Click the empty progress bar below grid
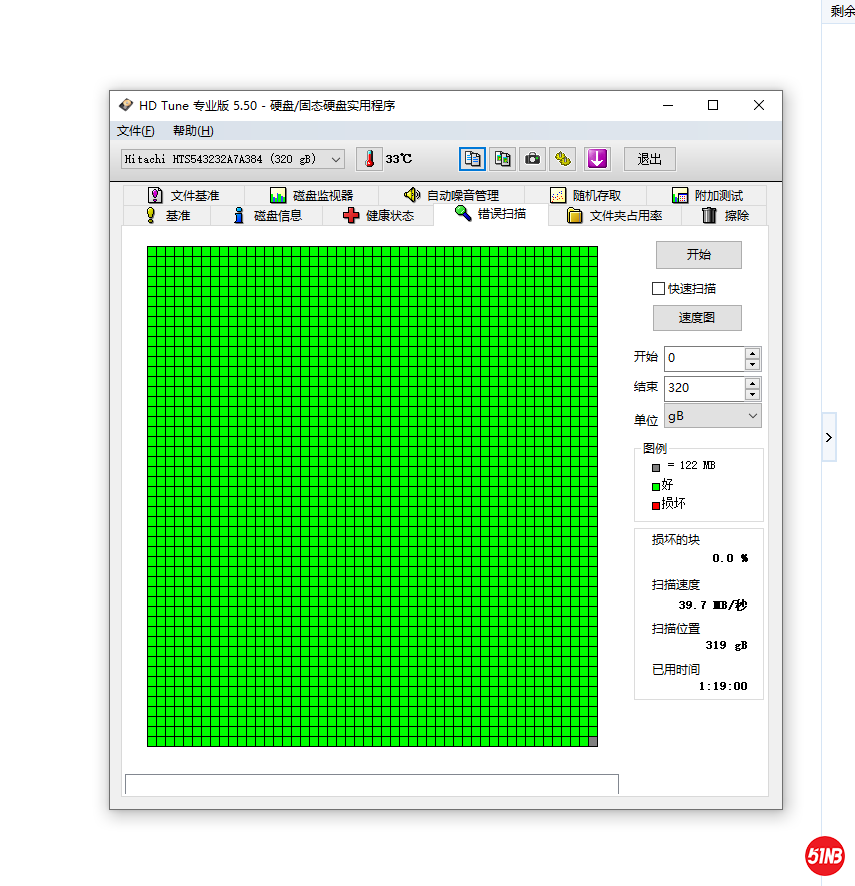 [x=372, y=784]
